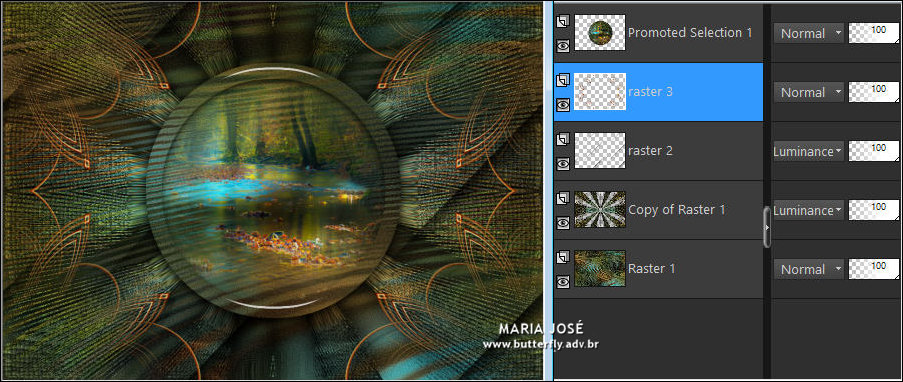Click raster 3 layer type icon
This screenshot has height=382, width=903.
pos(563,80)
